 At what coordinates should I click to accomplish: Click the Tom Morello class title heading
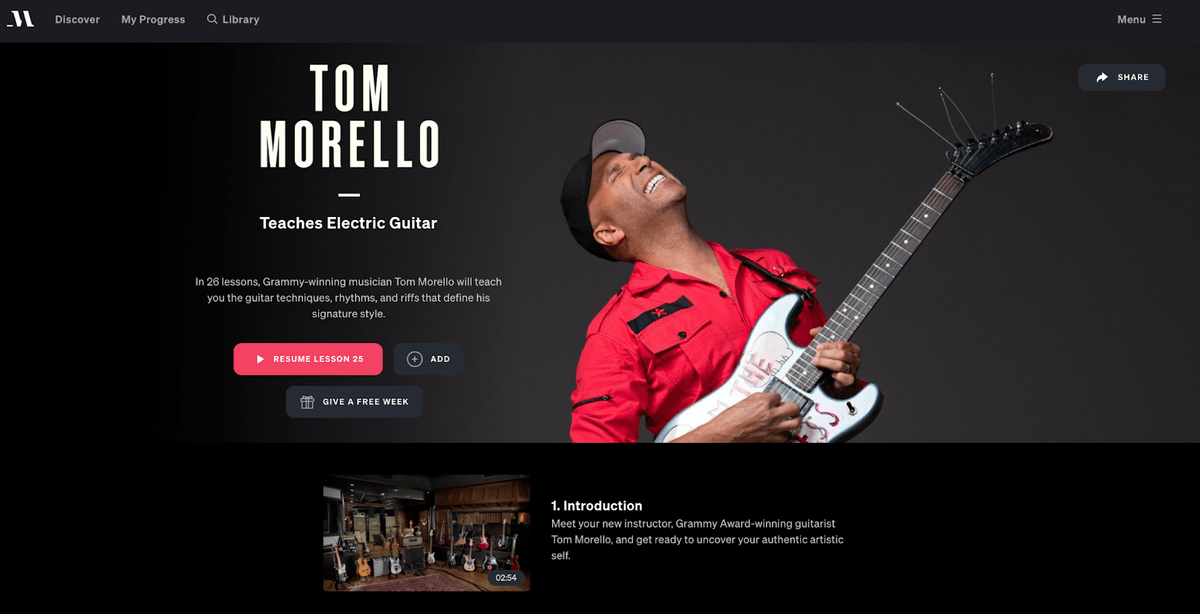tap(349, 116)
